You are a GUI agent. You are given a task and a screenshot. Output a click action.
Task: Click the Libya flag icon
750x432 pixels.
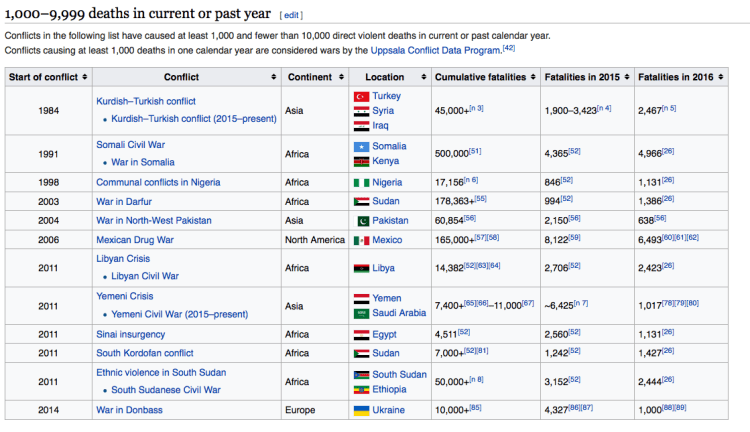[x=363, y=269]
